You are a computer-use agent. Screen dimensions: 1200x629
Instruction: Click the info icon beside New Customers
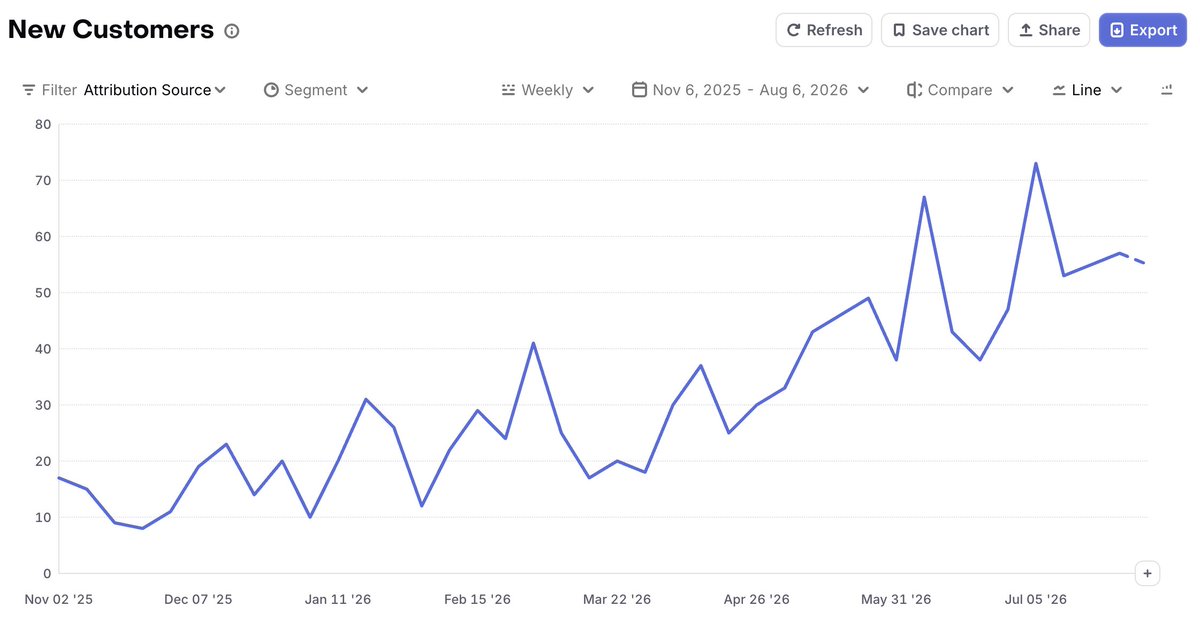click(x=232, y=31)
